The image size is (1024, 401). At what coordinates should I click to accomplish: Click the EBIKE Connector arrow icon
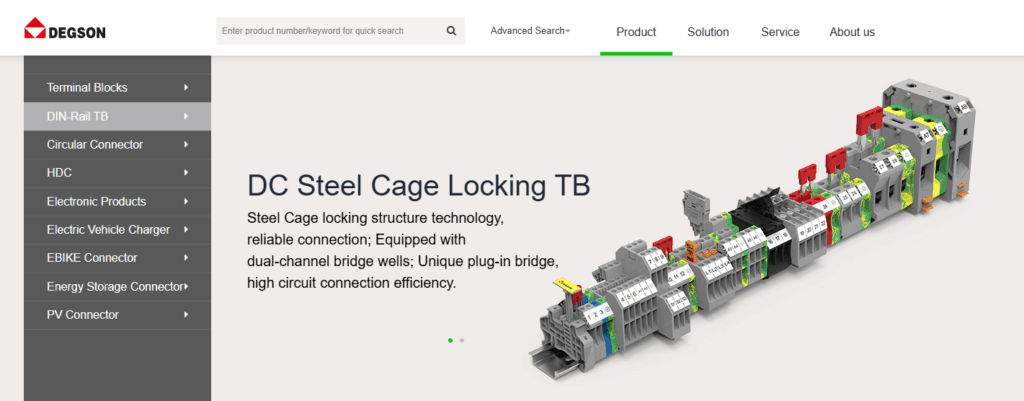click(x=186, y=258)
